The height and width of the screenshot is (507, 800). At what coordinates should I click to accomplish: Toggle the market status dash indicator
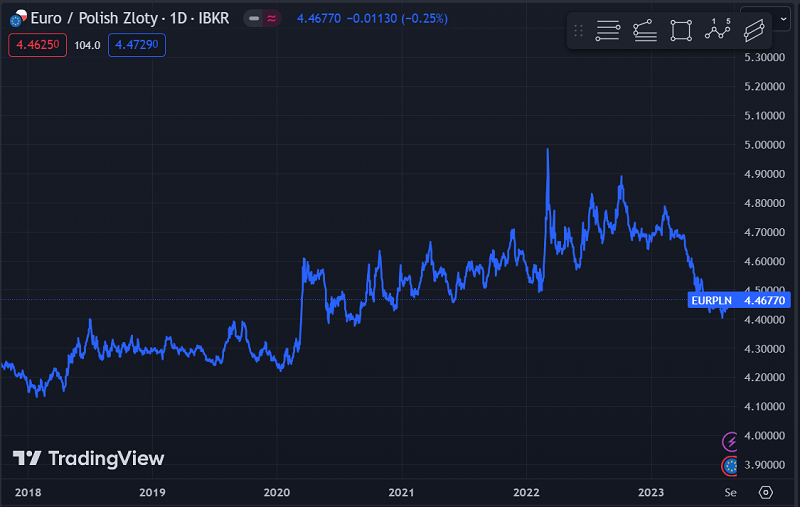point(256,19)
